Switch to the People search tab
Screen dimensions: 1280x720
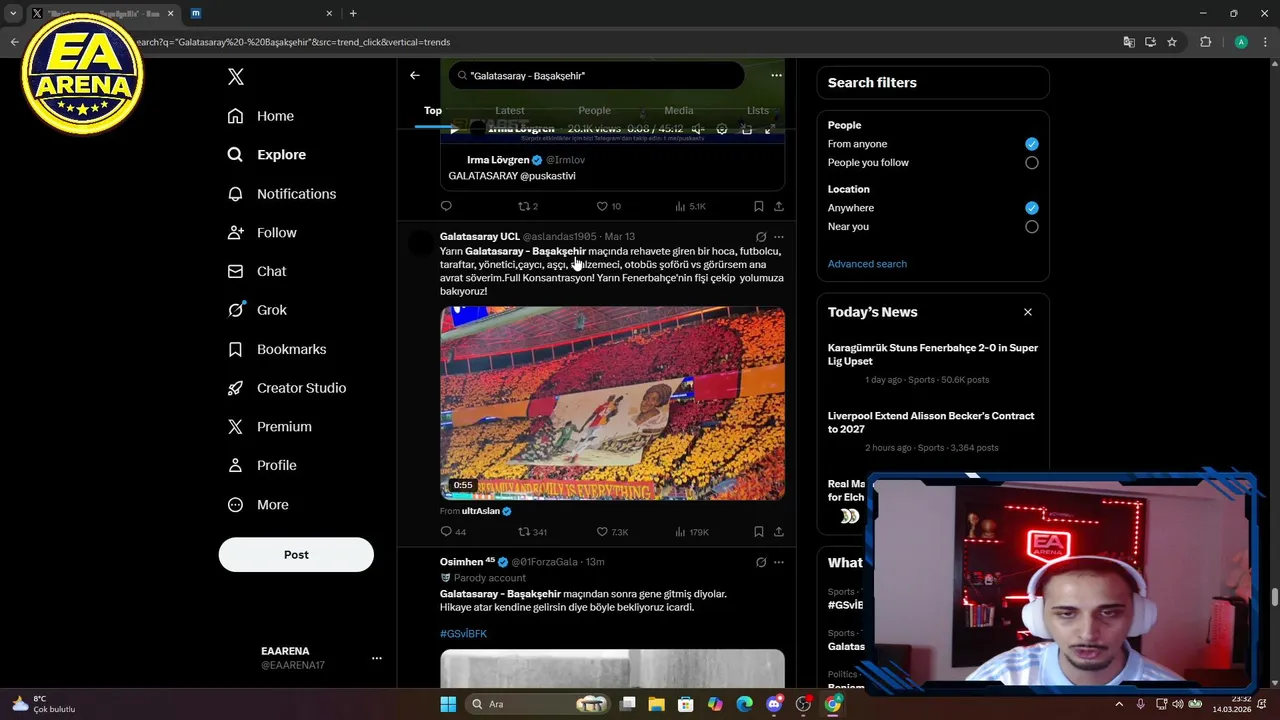coord(594,111)
